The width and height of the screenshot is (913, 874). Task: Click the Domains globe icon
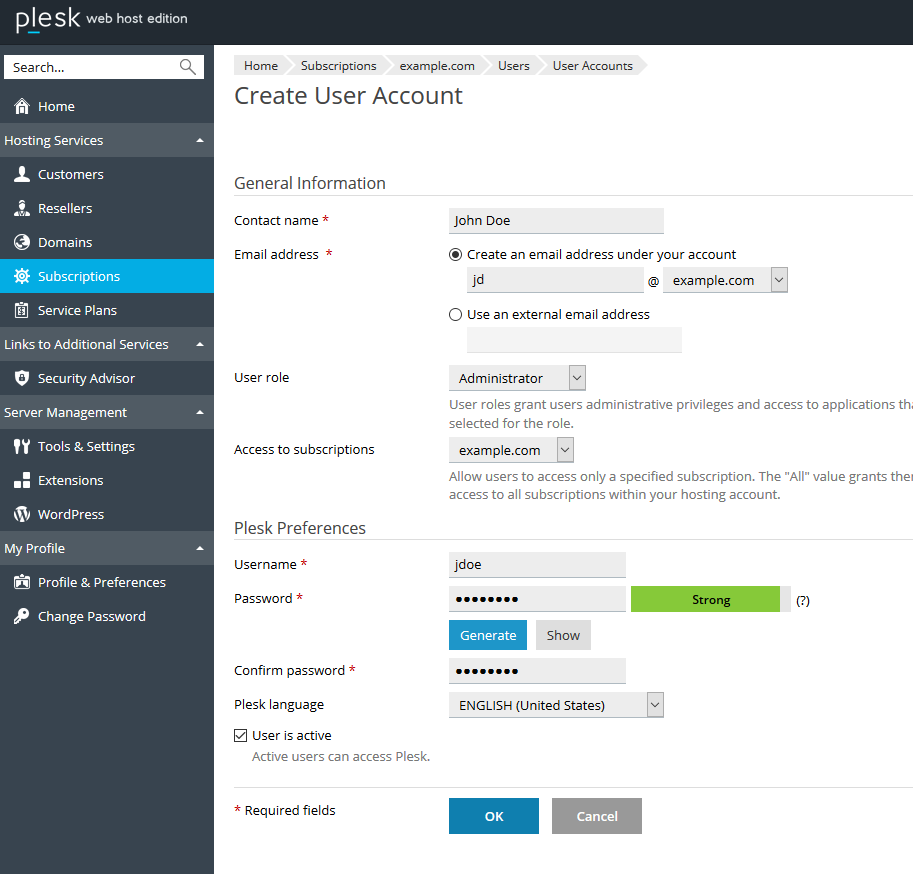[x=21, y=242]
